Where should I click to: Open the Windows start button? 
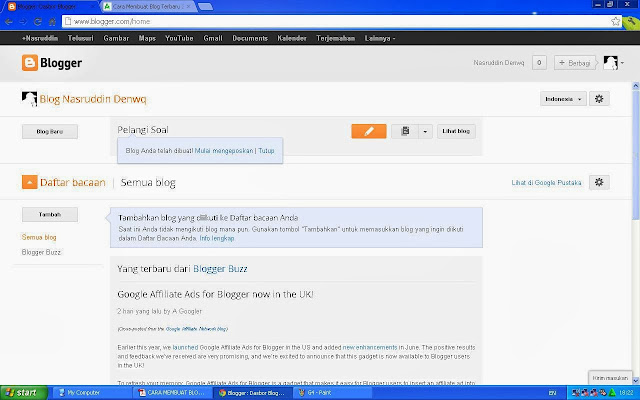(24, 393)
